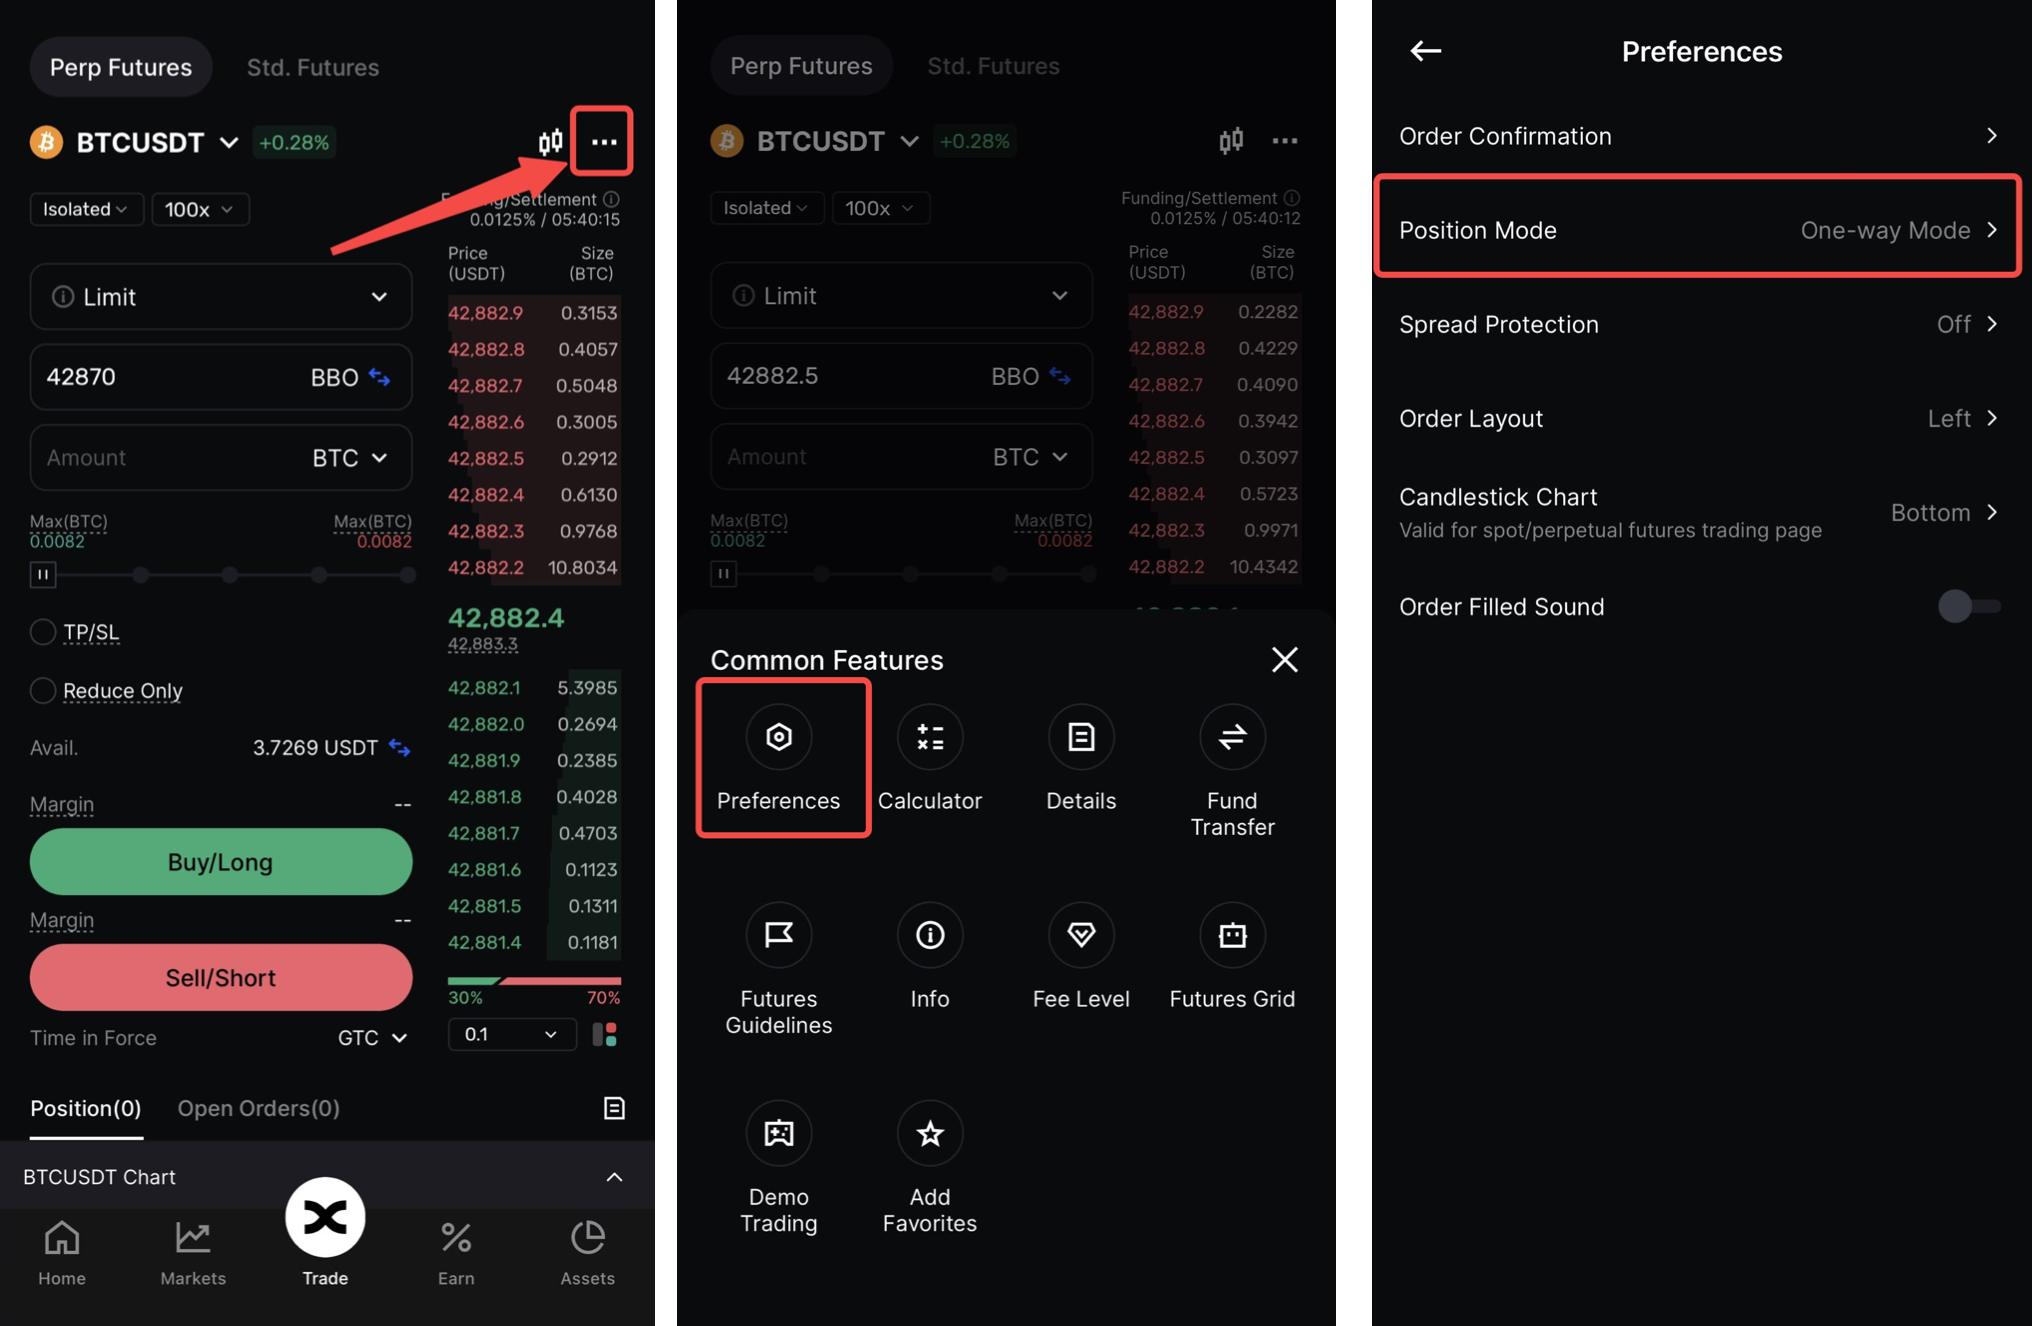Add to Favorites with the star icon
Image resolution: width=2032 pixels, height=1326 pixels.
(x=929, y=1134)
